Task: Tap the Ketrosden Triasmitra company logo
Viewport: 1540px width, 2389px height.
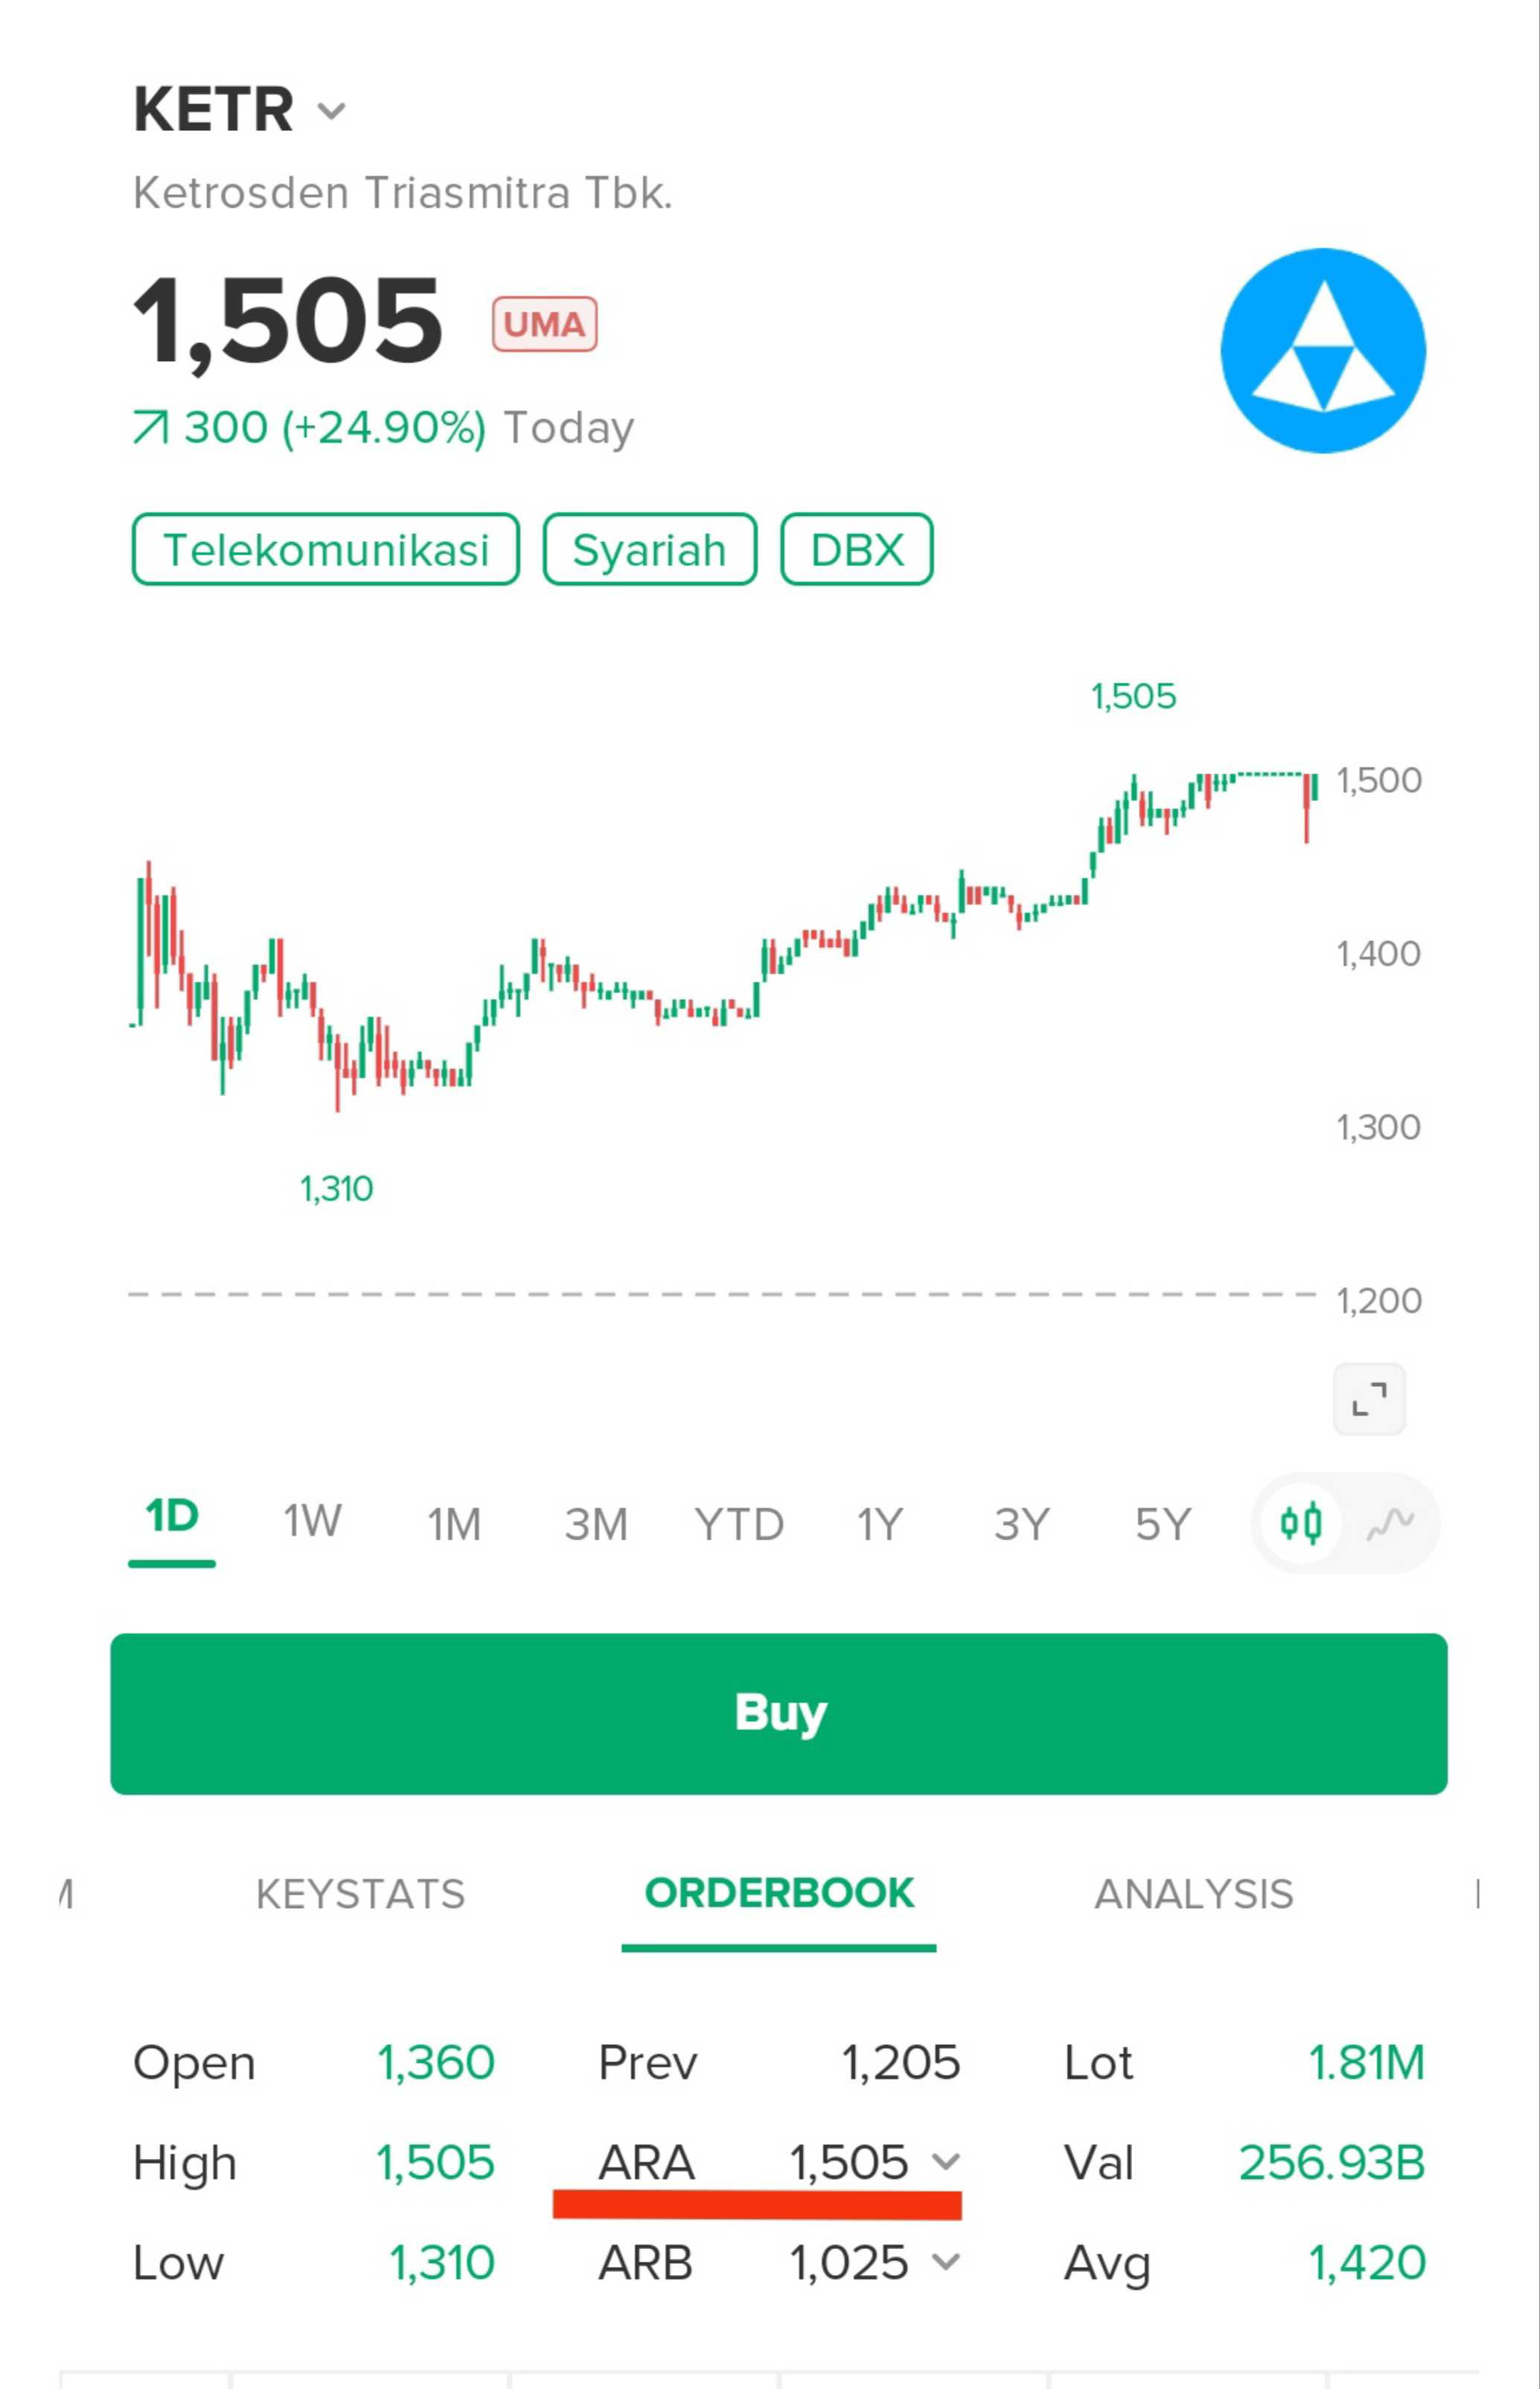Action: [1322, 351]
